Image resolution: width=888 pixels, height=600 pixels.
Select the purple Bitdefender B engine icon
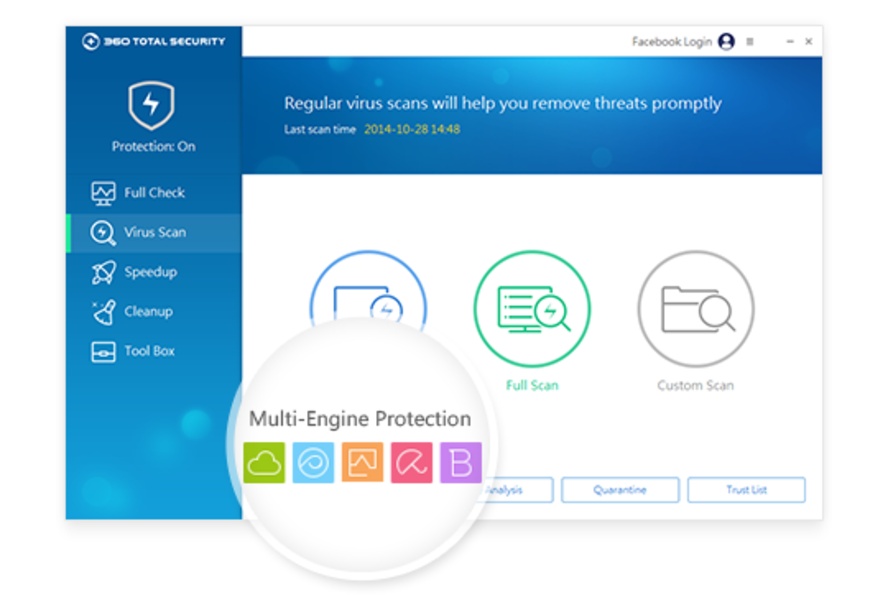pos(460,463)
